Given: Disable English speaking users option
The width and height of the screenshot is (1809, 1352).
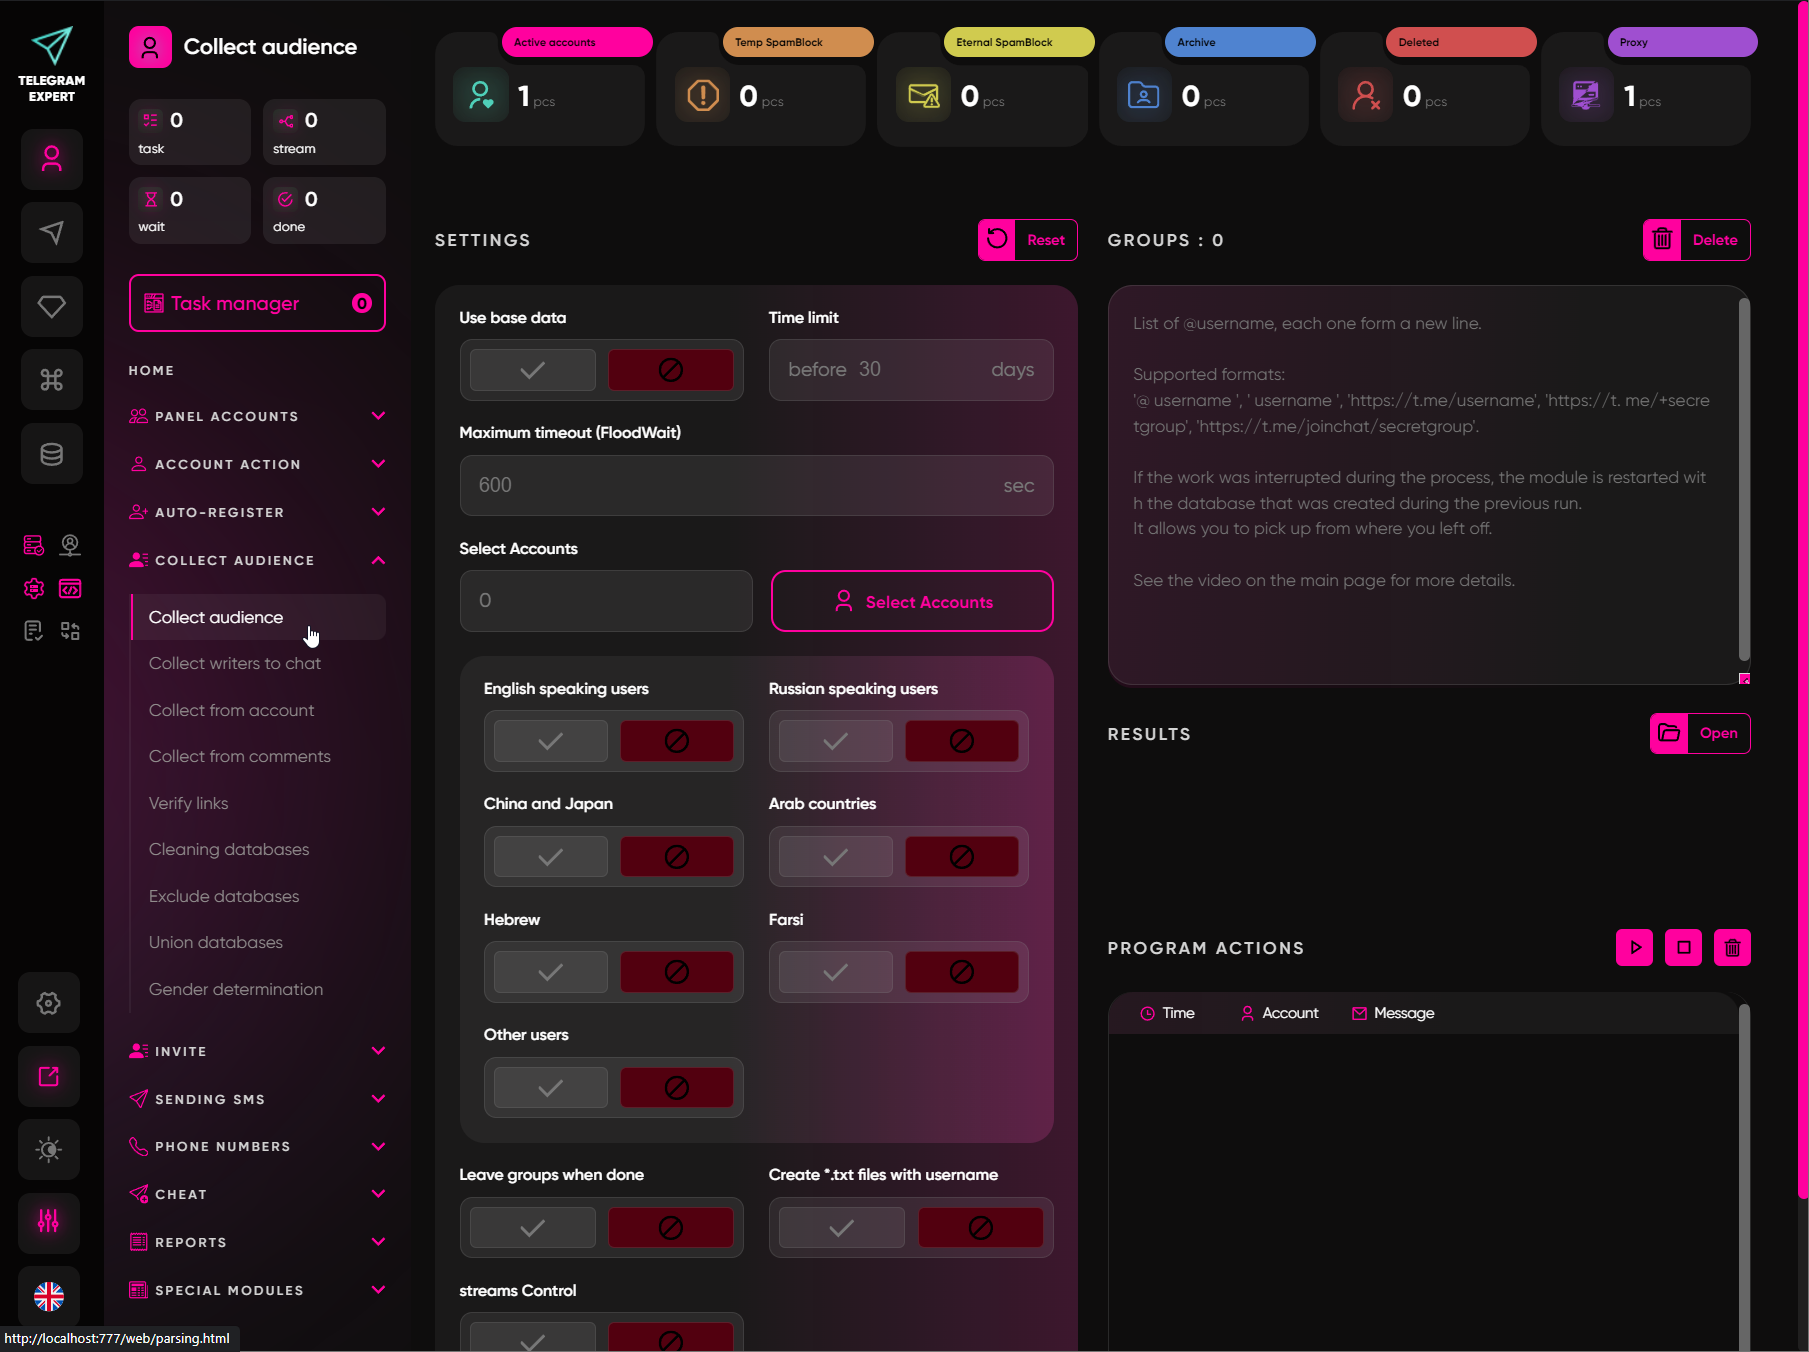Looking at the screenshot, I should coord(677,741).
